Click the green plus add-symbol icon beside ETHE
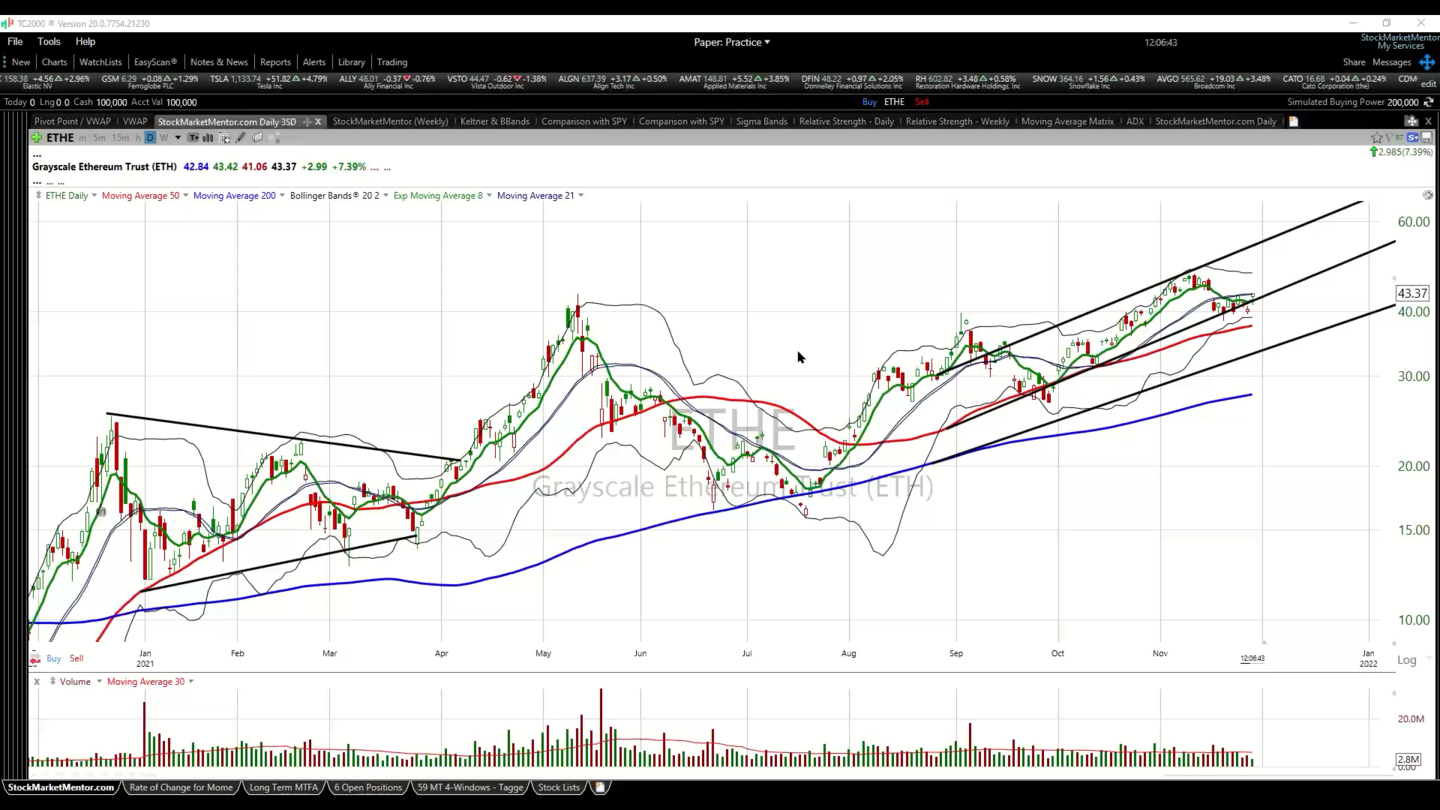Image resolution: width=1440 pixels, height=810 pixels. click(x=37, y=138)
